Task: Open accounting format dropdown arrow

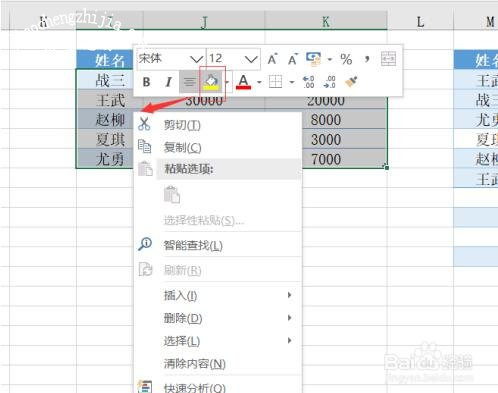Action: 330,59
